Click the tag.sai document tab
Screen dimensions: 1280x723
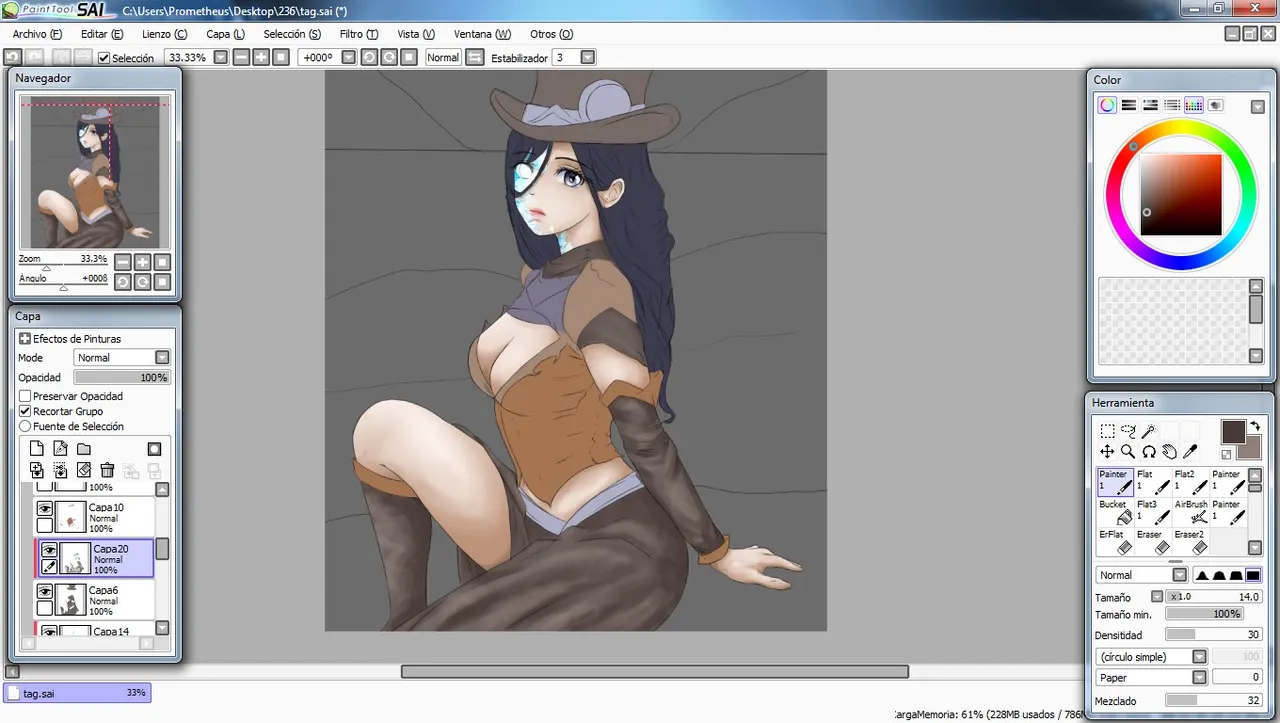coord(76,692)
